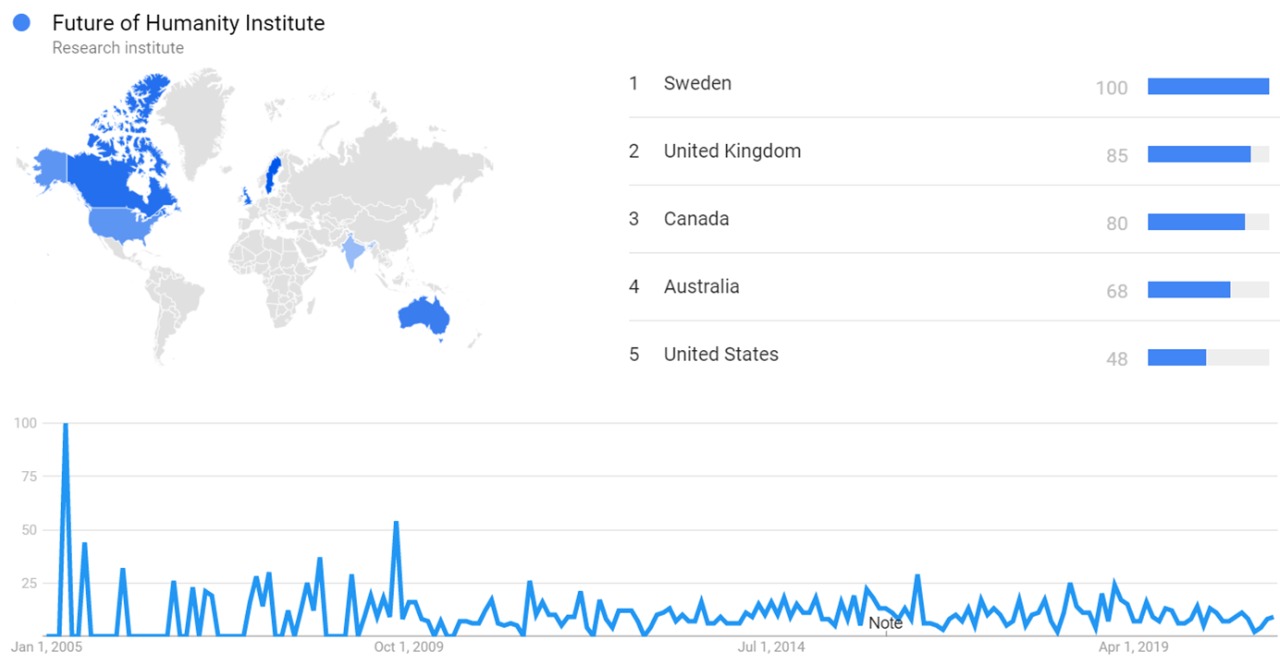This screenshot has height=664, width=1280.
Task: Click the Note marker on the timeline
Action: click(885, 623)
